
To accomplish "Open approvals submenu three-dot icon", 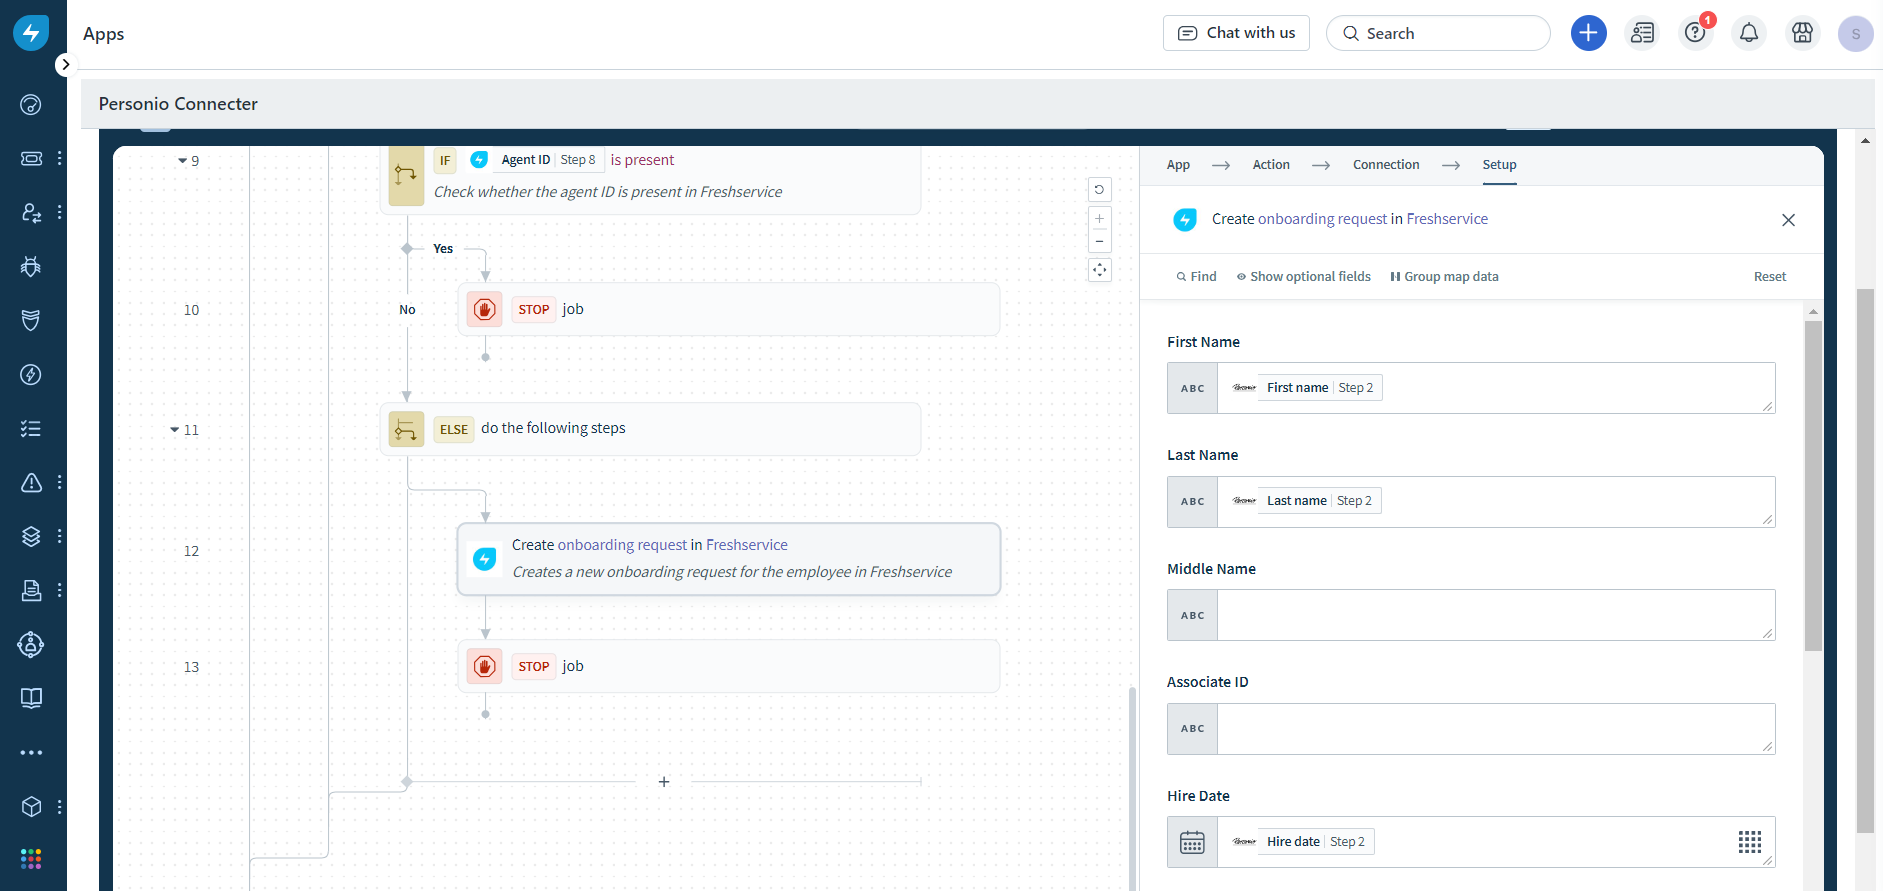I will (x=60, y=590).
